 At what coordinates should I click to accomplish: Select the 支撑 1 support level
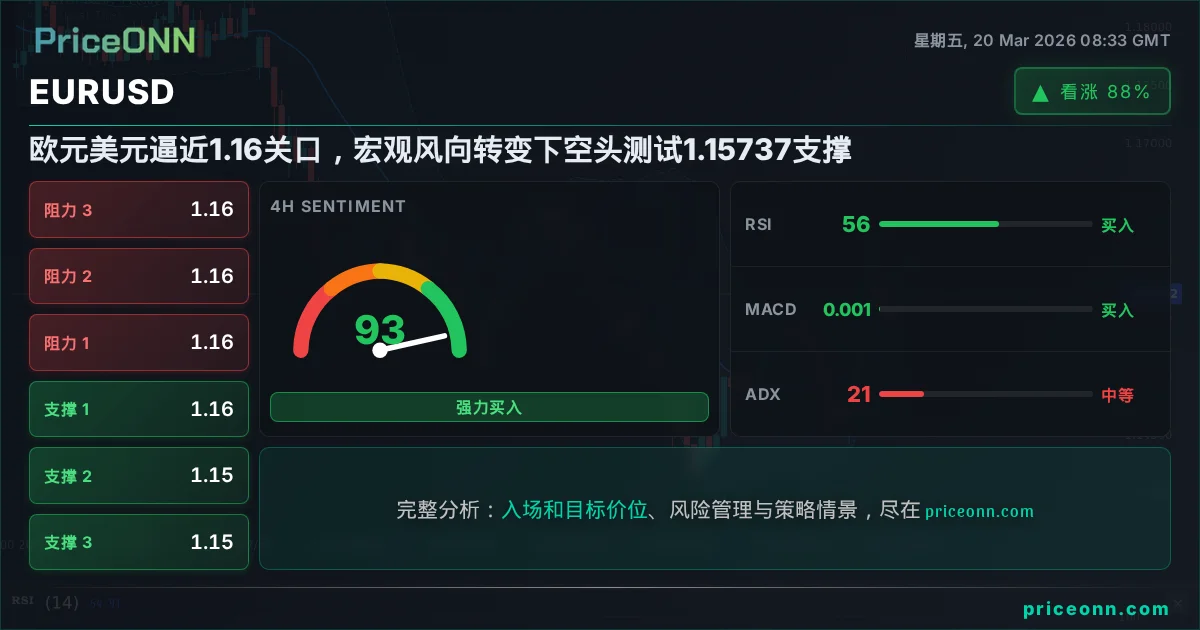(139, 409)
